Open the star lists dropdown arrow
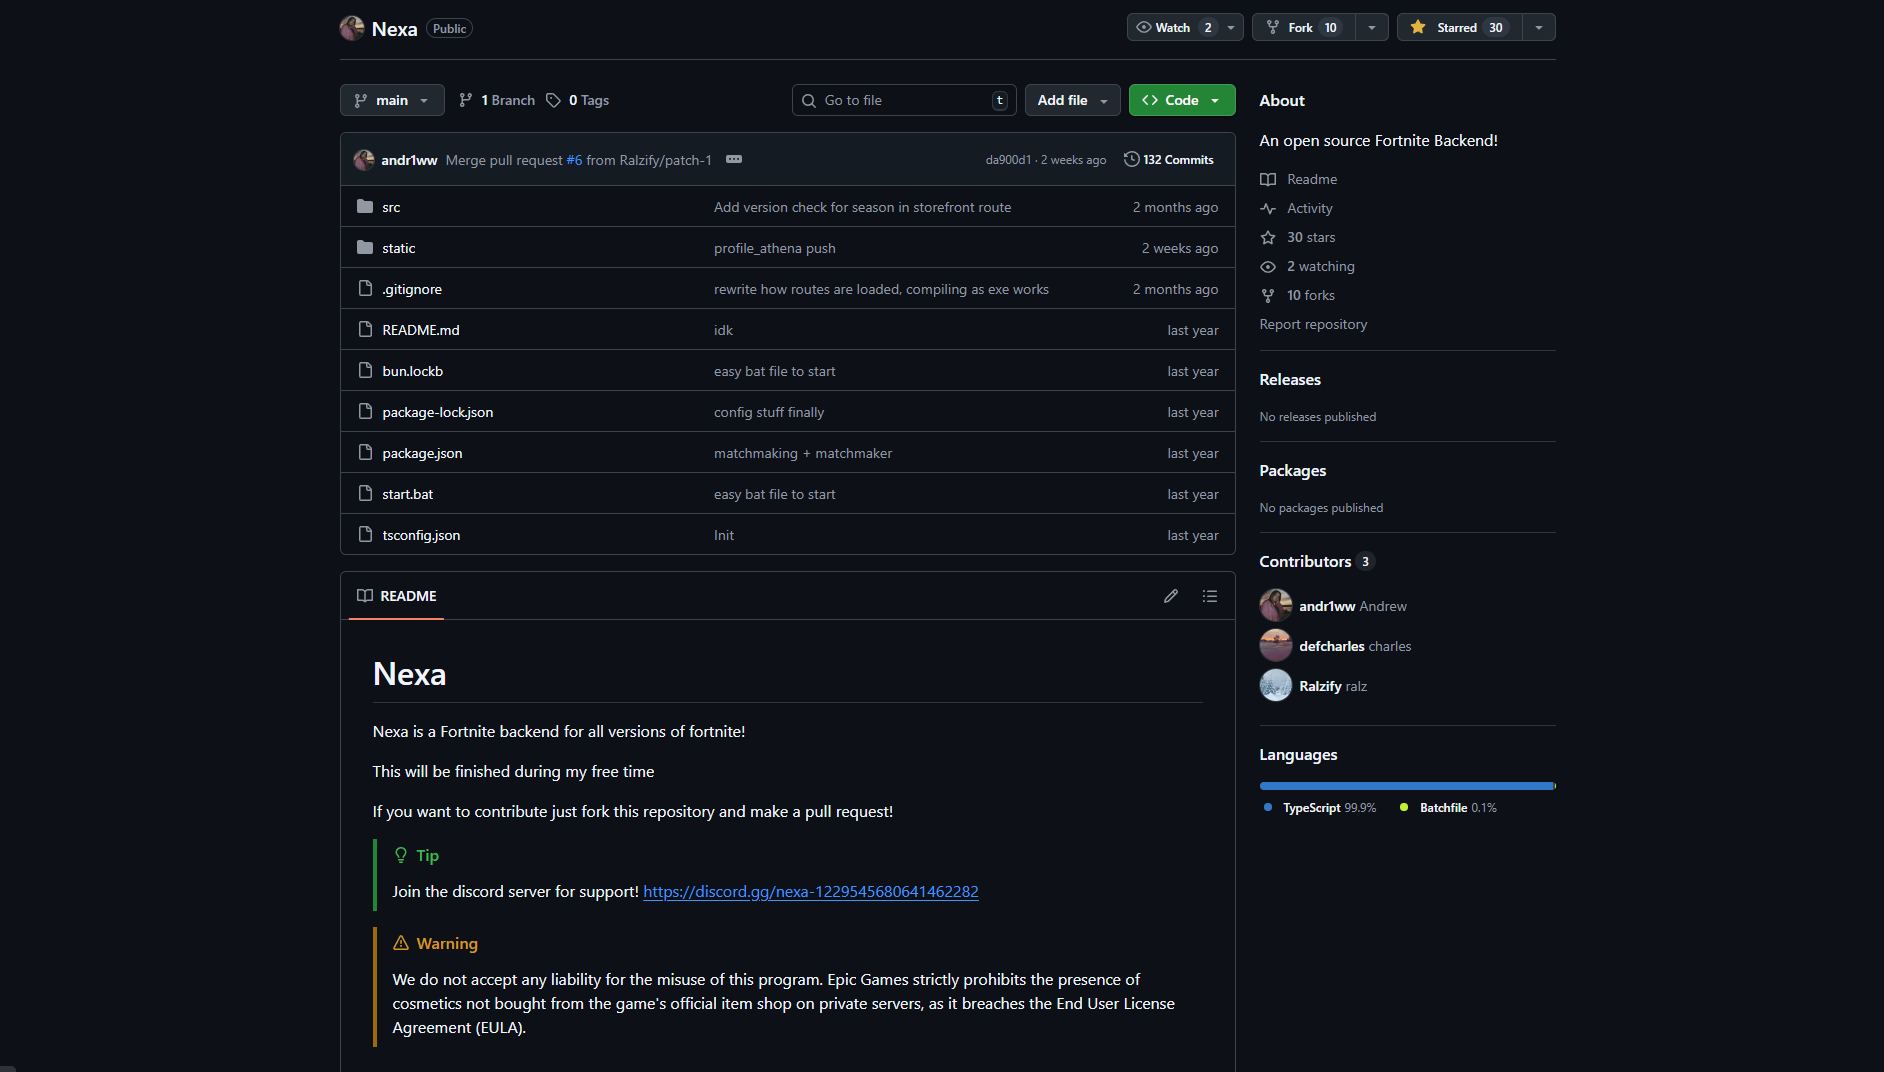This screenshot has width=1884, height=1072. coord(1539,28)
